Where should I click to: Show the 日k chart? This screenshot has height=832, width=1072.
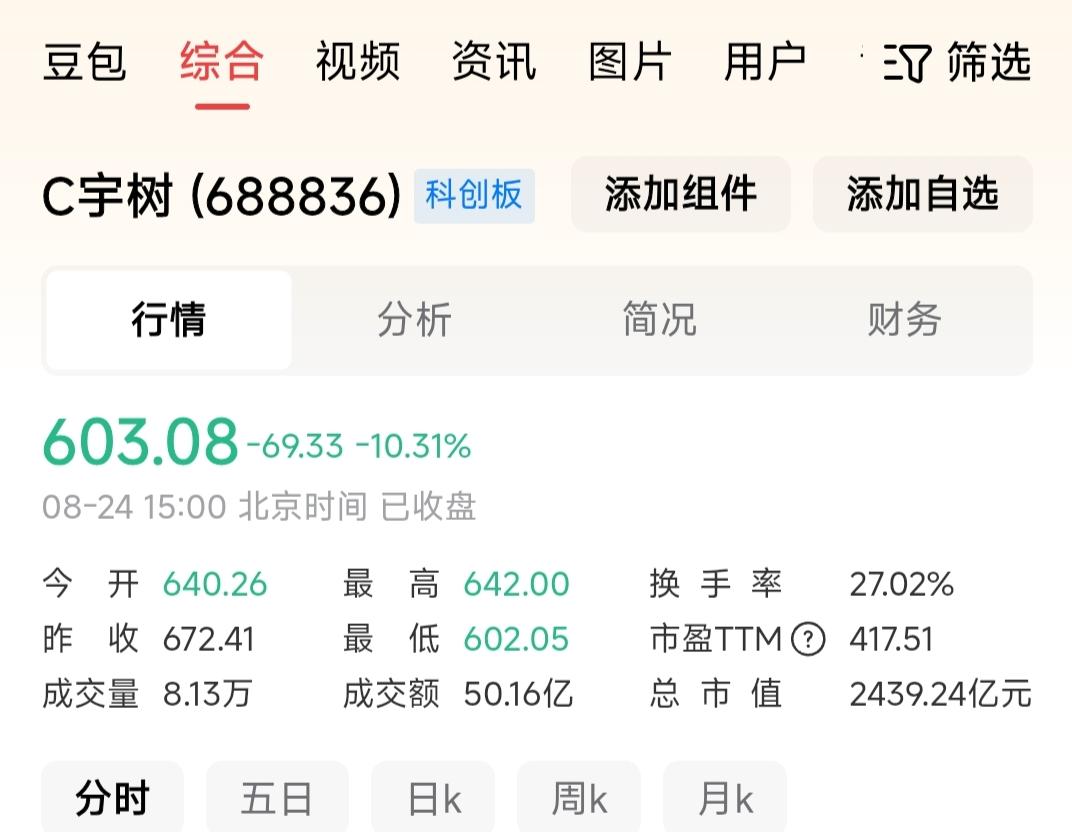[x=433, y=798]
